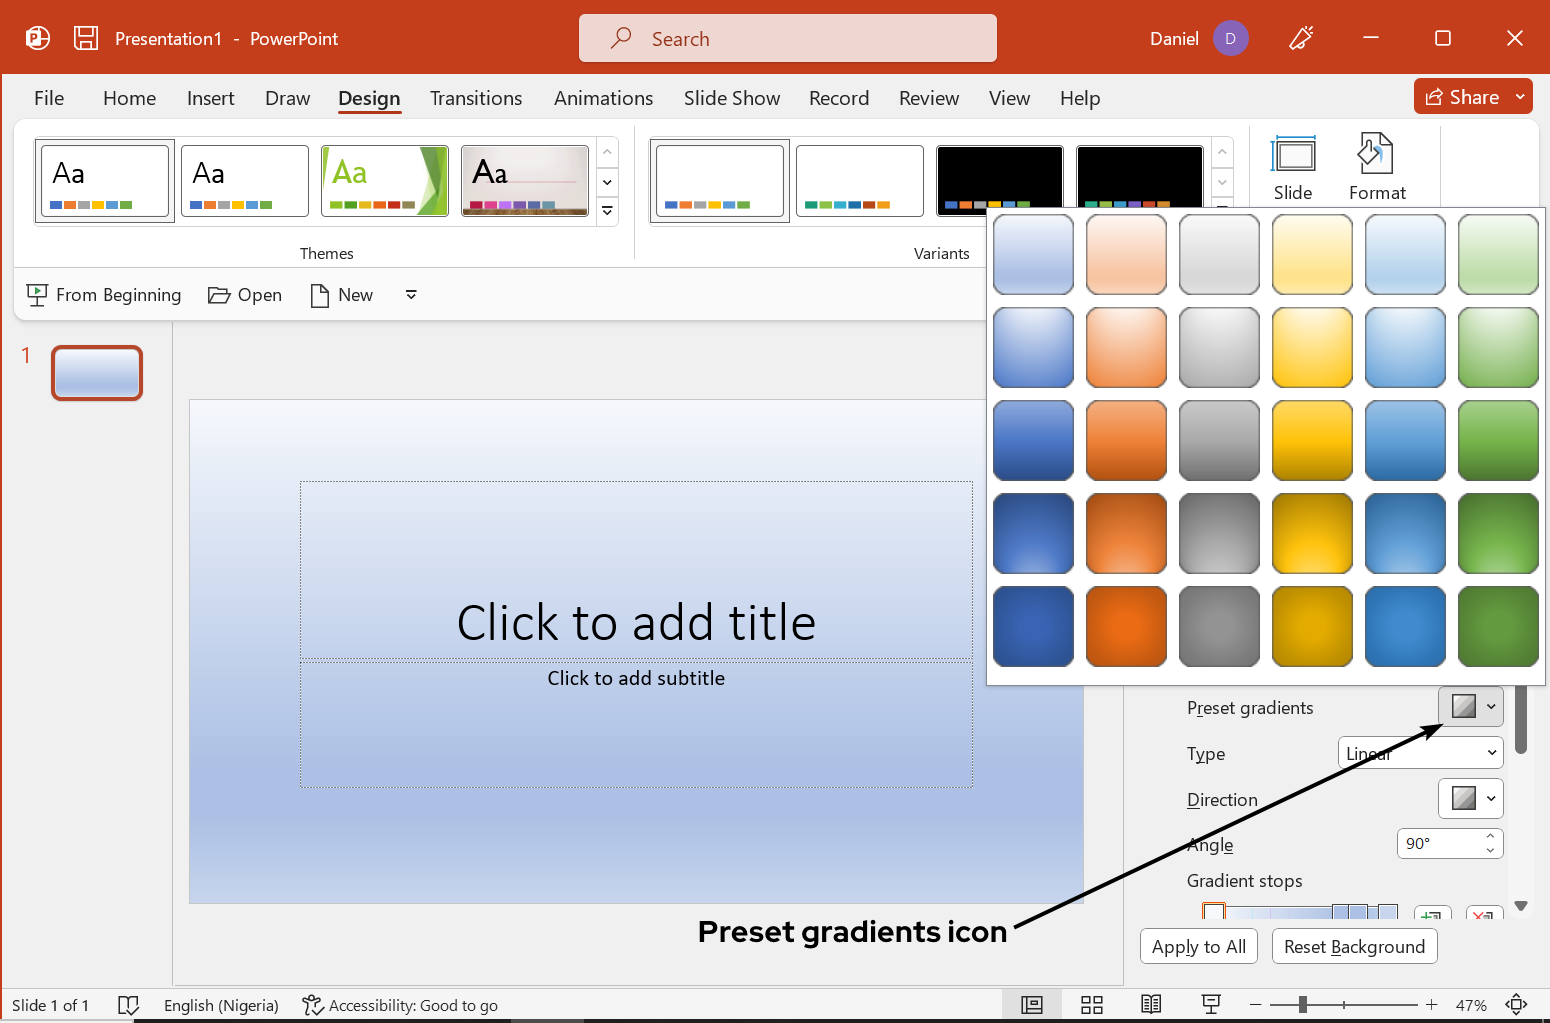Click the zoom in plus icon
The height and width of the screenshot is (1023, 1550).
[1431, 1005]
